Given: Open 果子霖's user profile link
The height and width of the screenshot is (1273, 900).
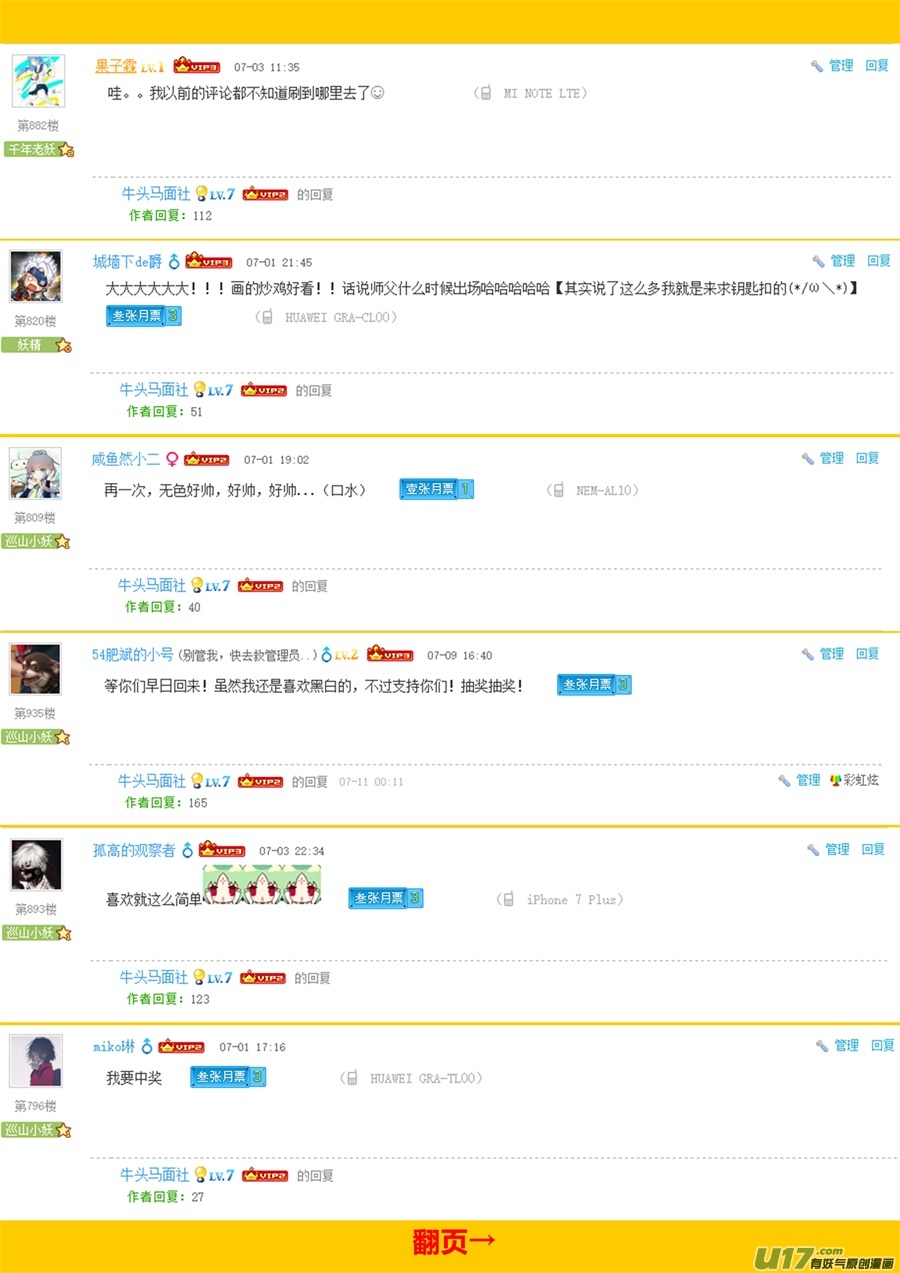Looking at the screenshot, I should pyautogui.click(x=116, y=66).
